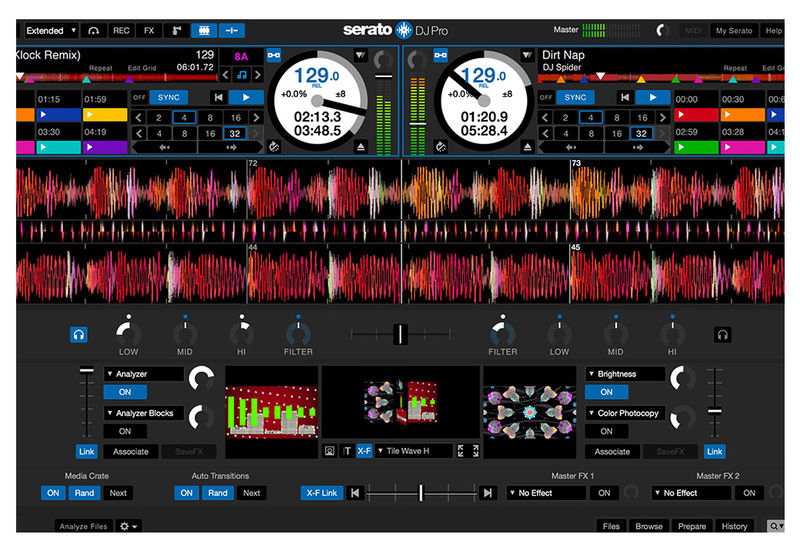
Task: Switch to the History tab
Action: click(734, 526)
